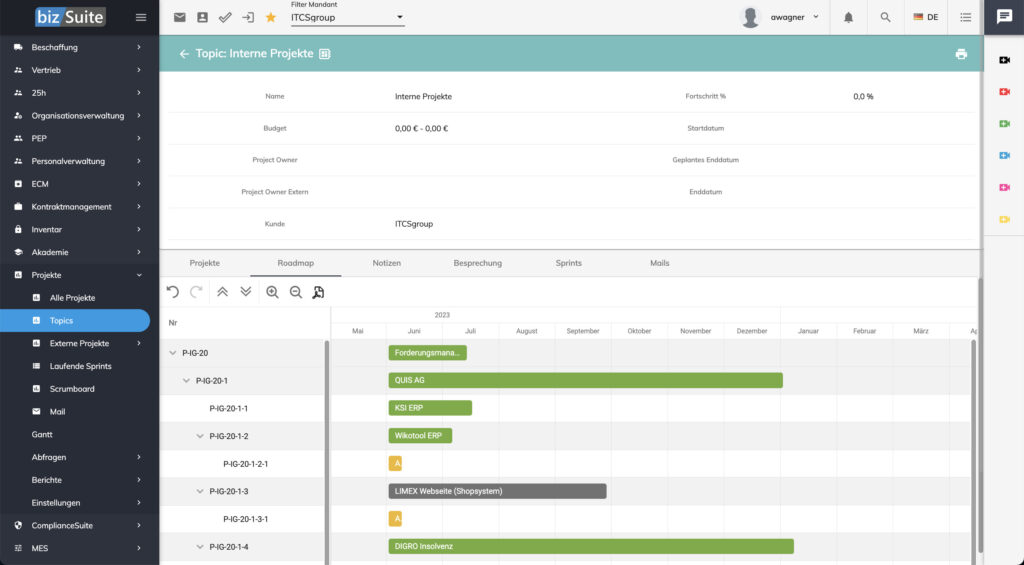
Task: Expand the Vertrieb sidebar menu
Action: click(x=79, y=70)
